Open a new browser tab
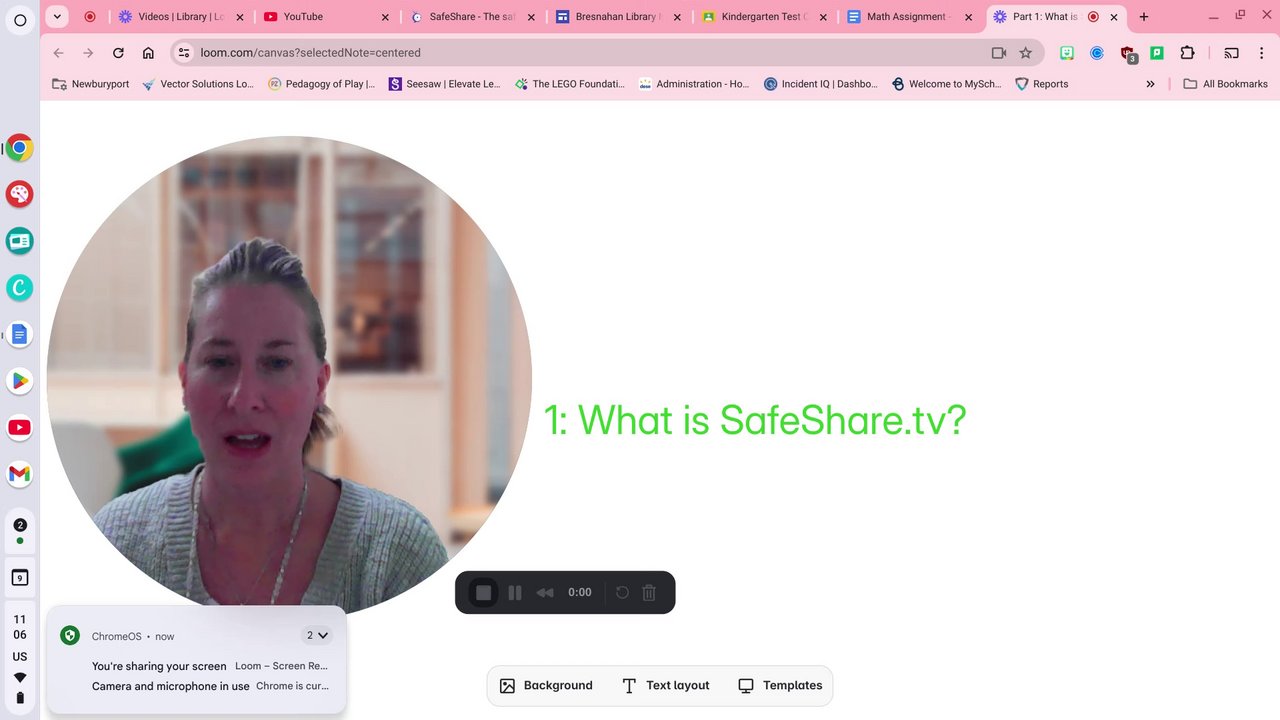This screenshot has height=720, width=1280. [x=1144, y=17]
